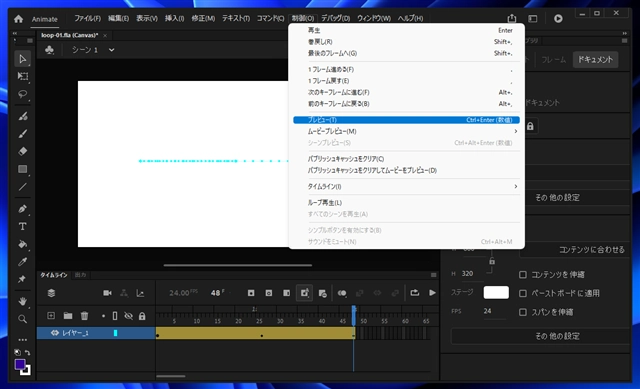640x389 pixels.
Task: Open the Edit Toolbar three-dots button
Action: click(x=23, y=340)
